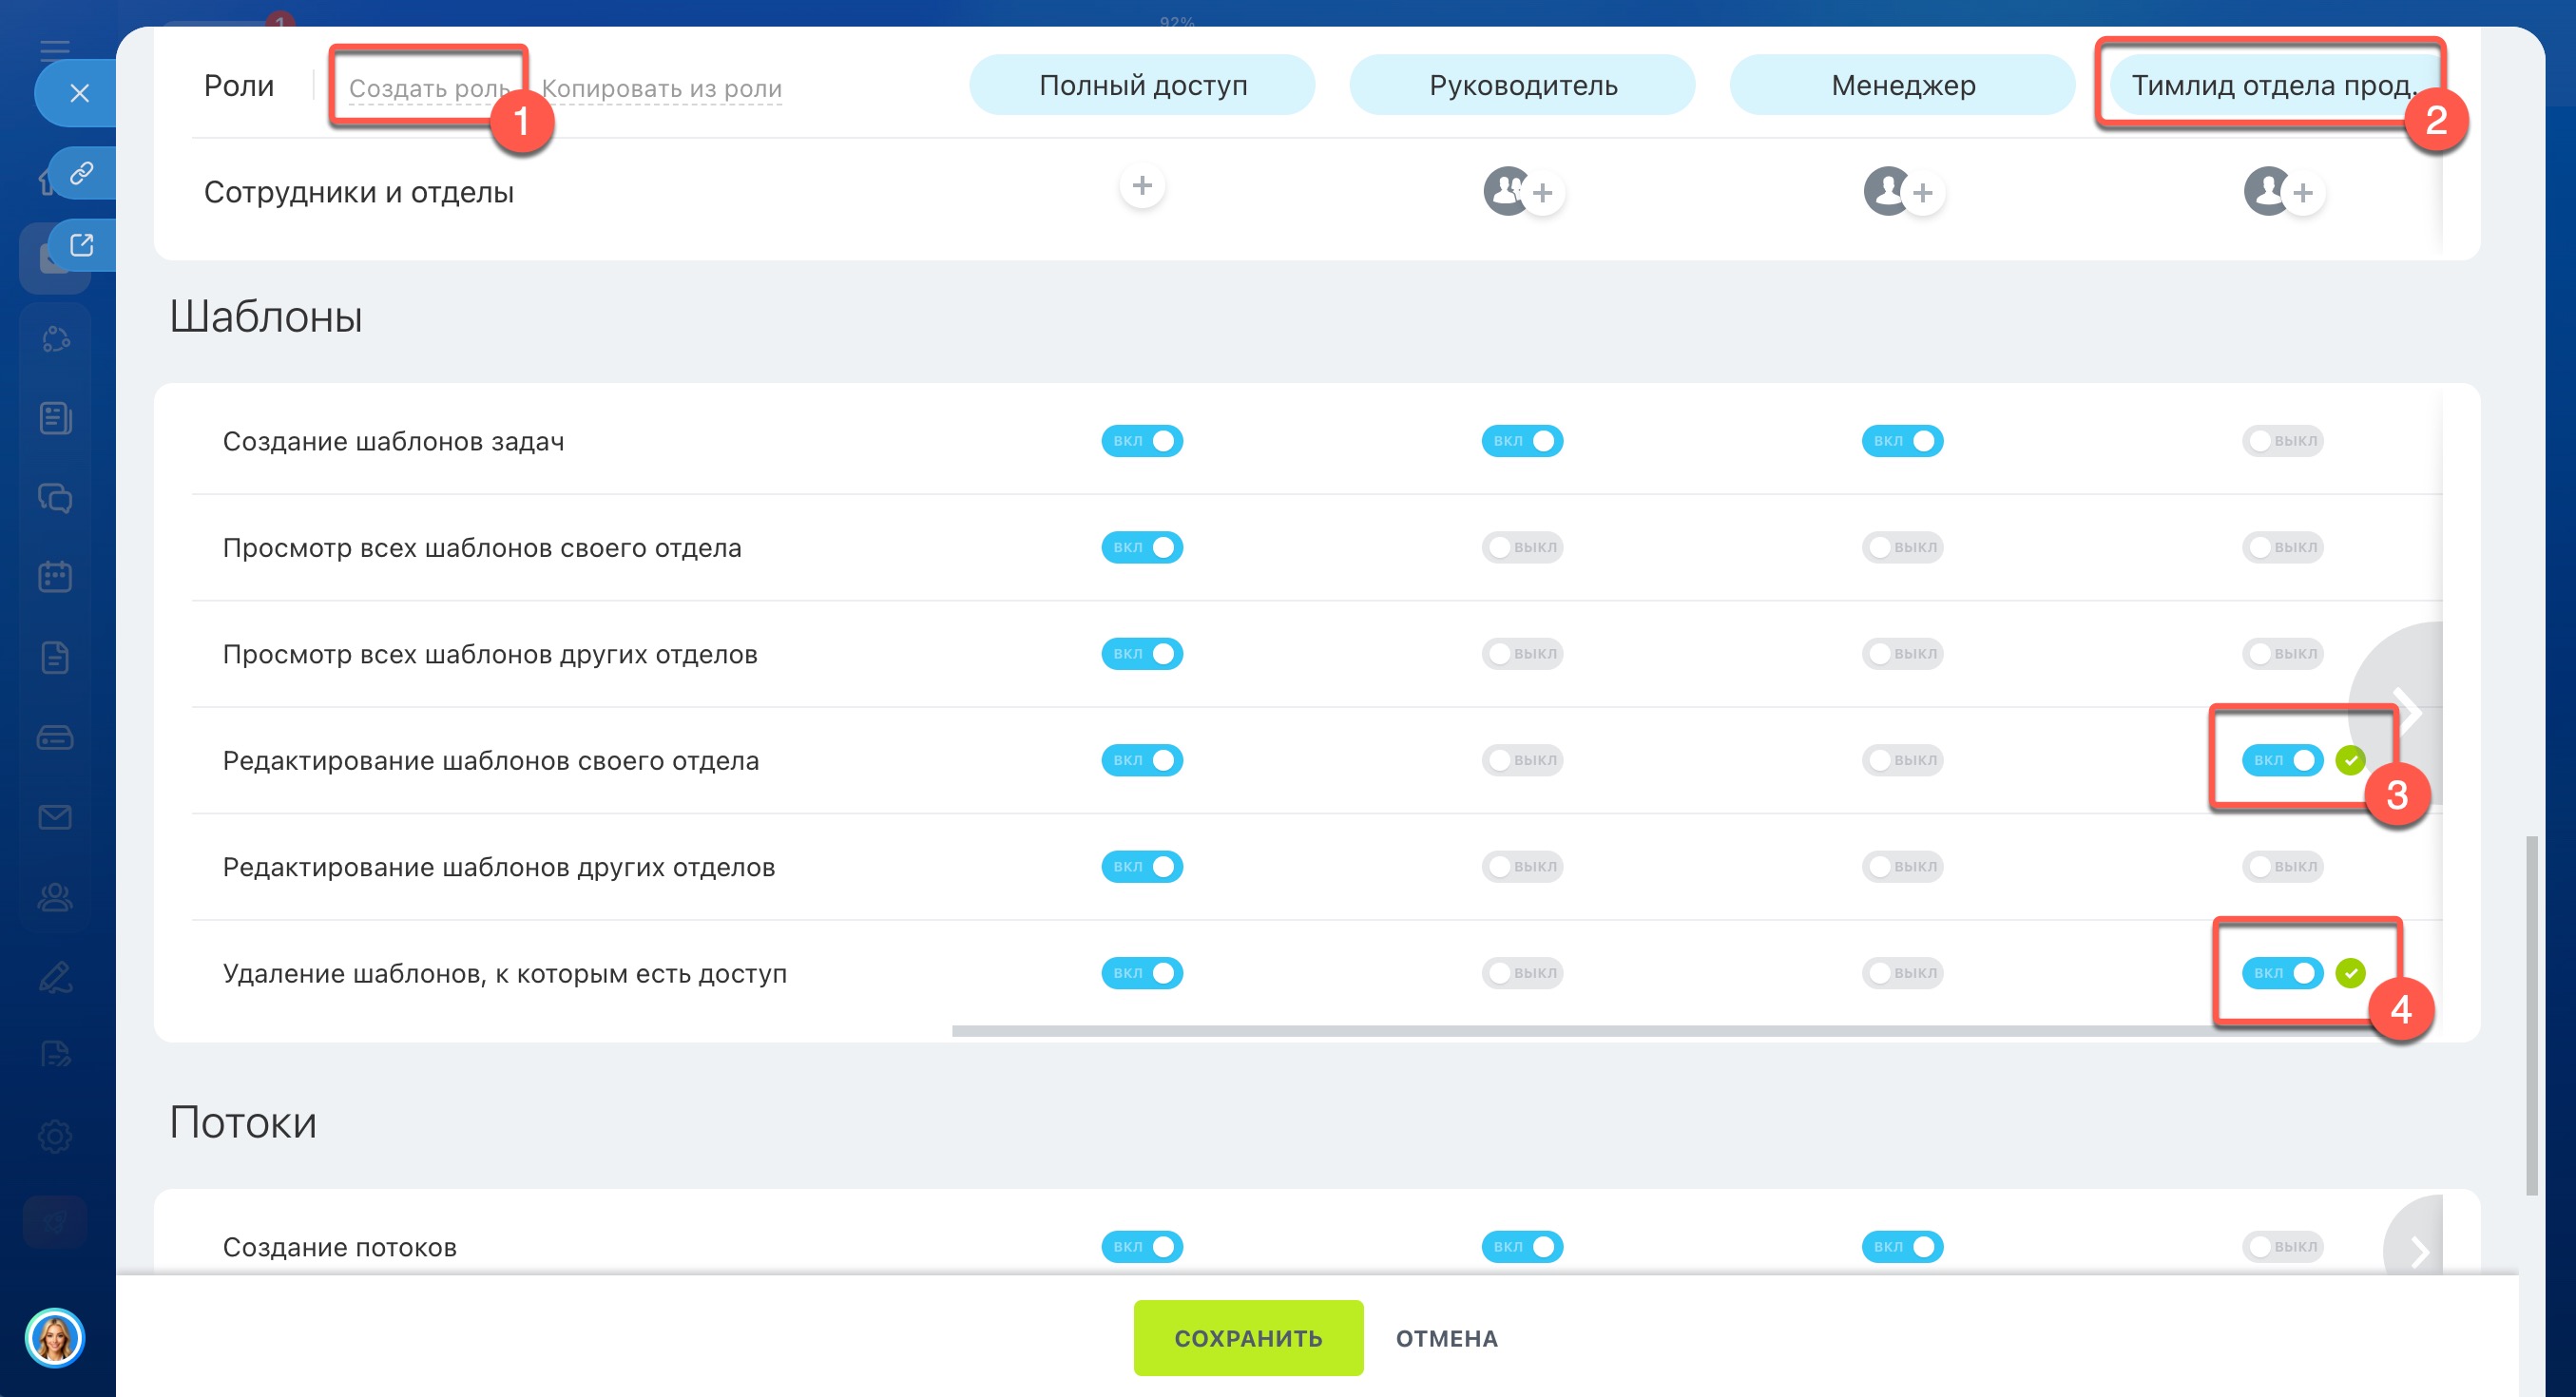Select the Тимлид отдела прод. role

point(2271,86)
